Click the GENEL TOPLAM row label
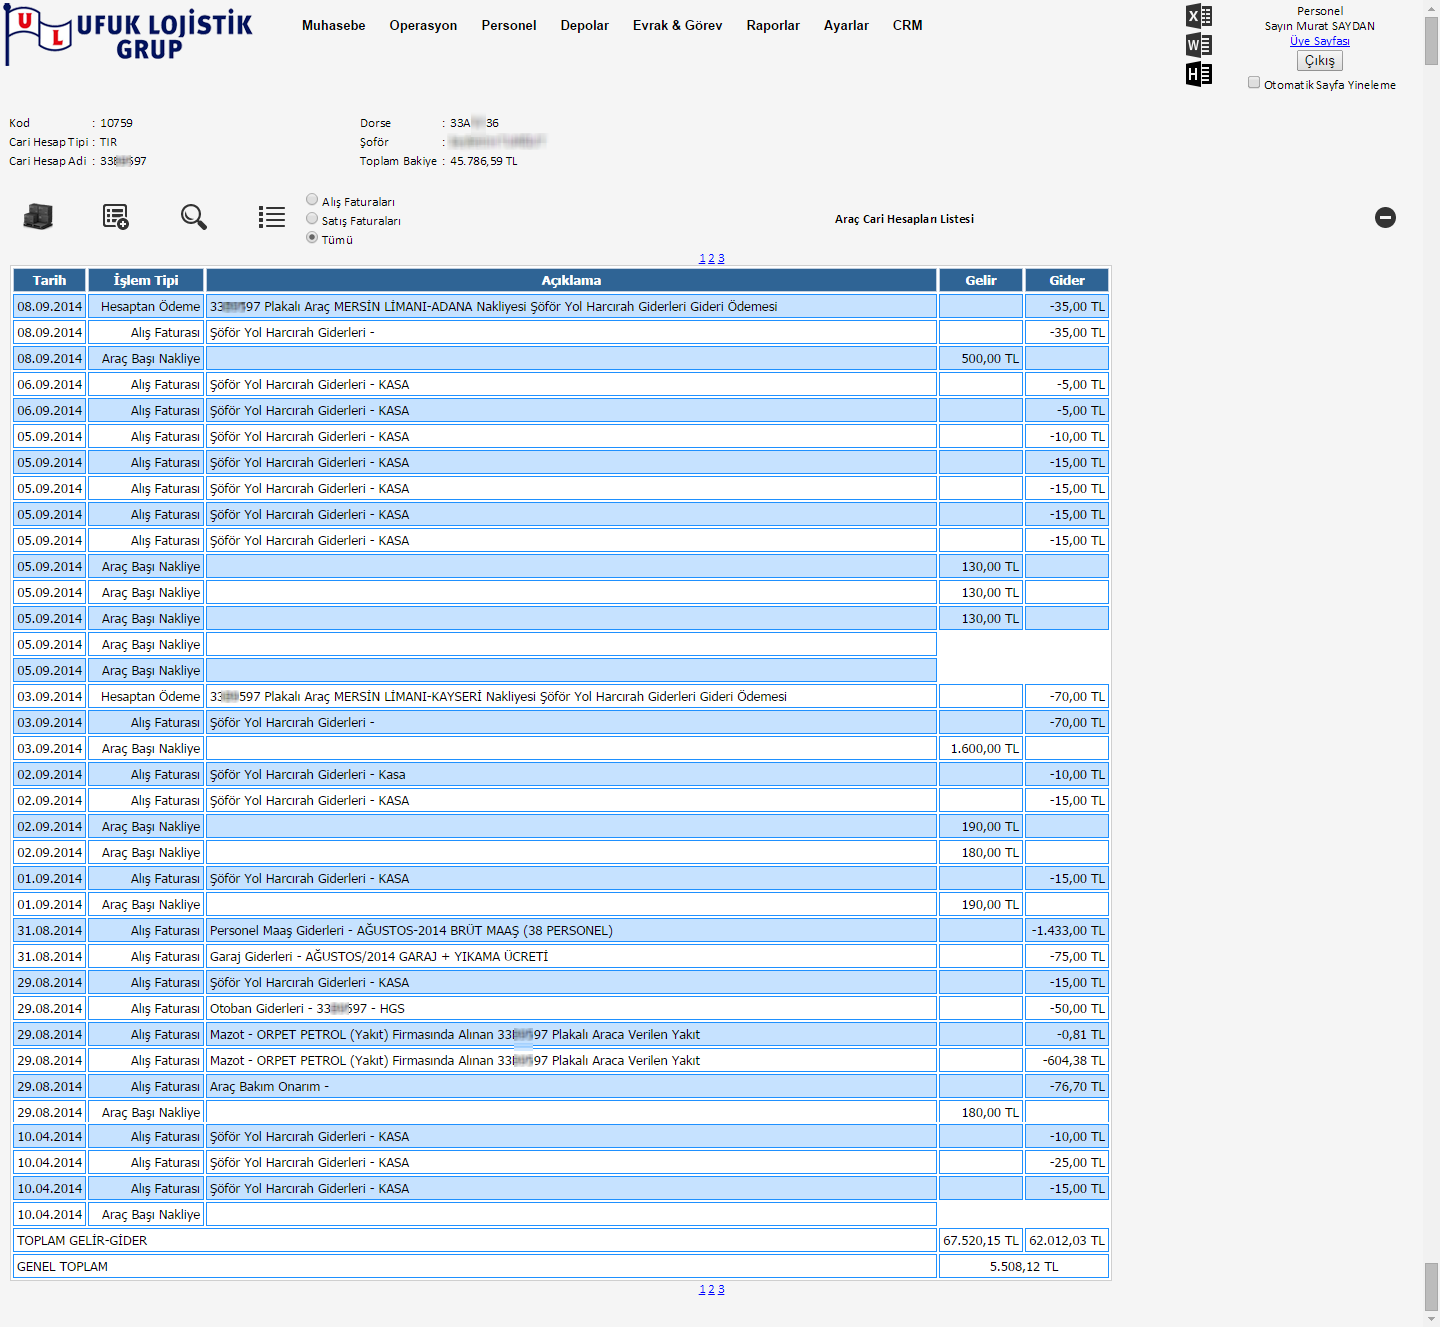The width and height of the screenshot is (1440, 1327). (x=62, y=1266)
